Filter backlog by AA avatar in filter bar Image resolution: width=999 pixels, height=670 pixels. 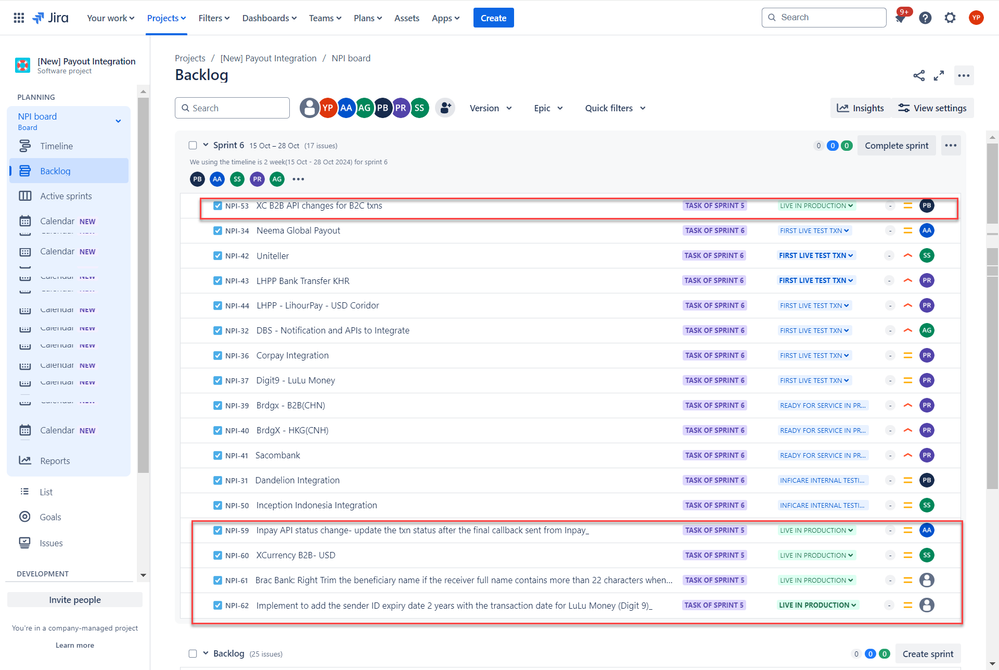(x=346, y=108)
